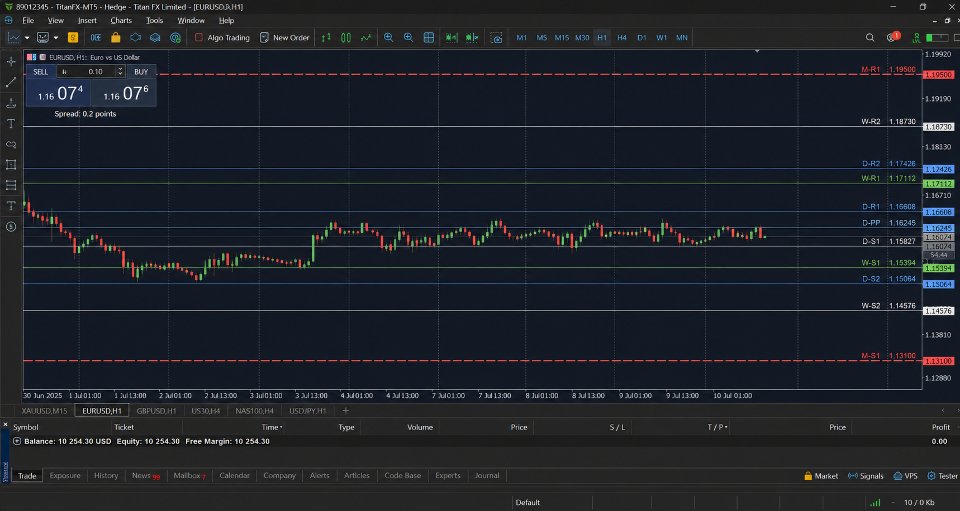
Task: Open a New Order
Action: [285, 37]
